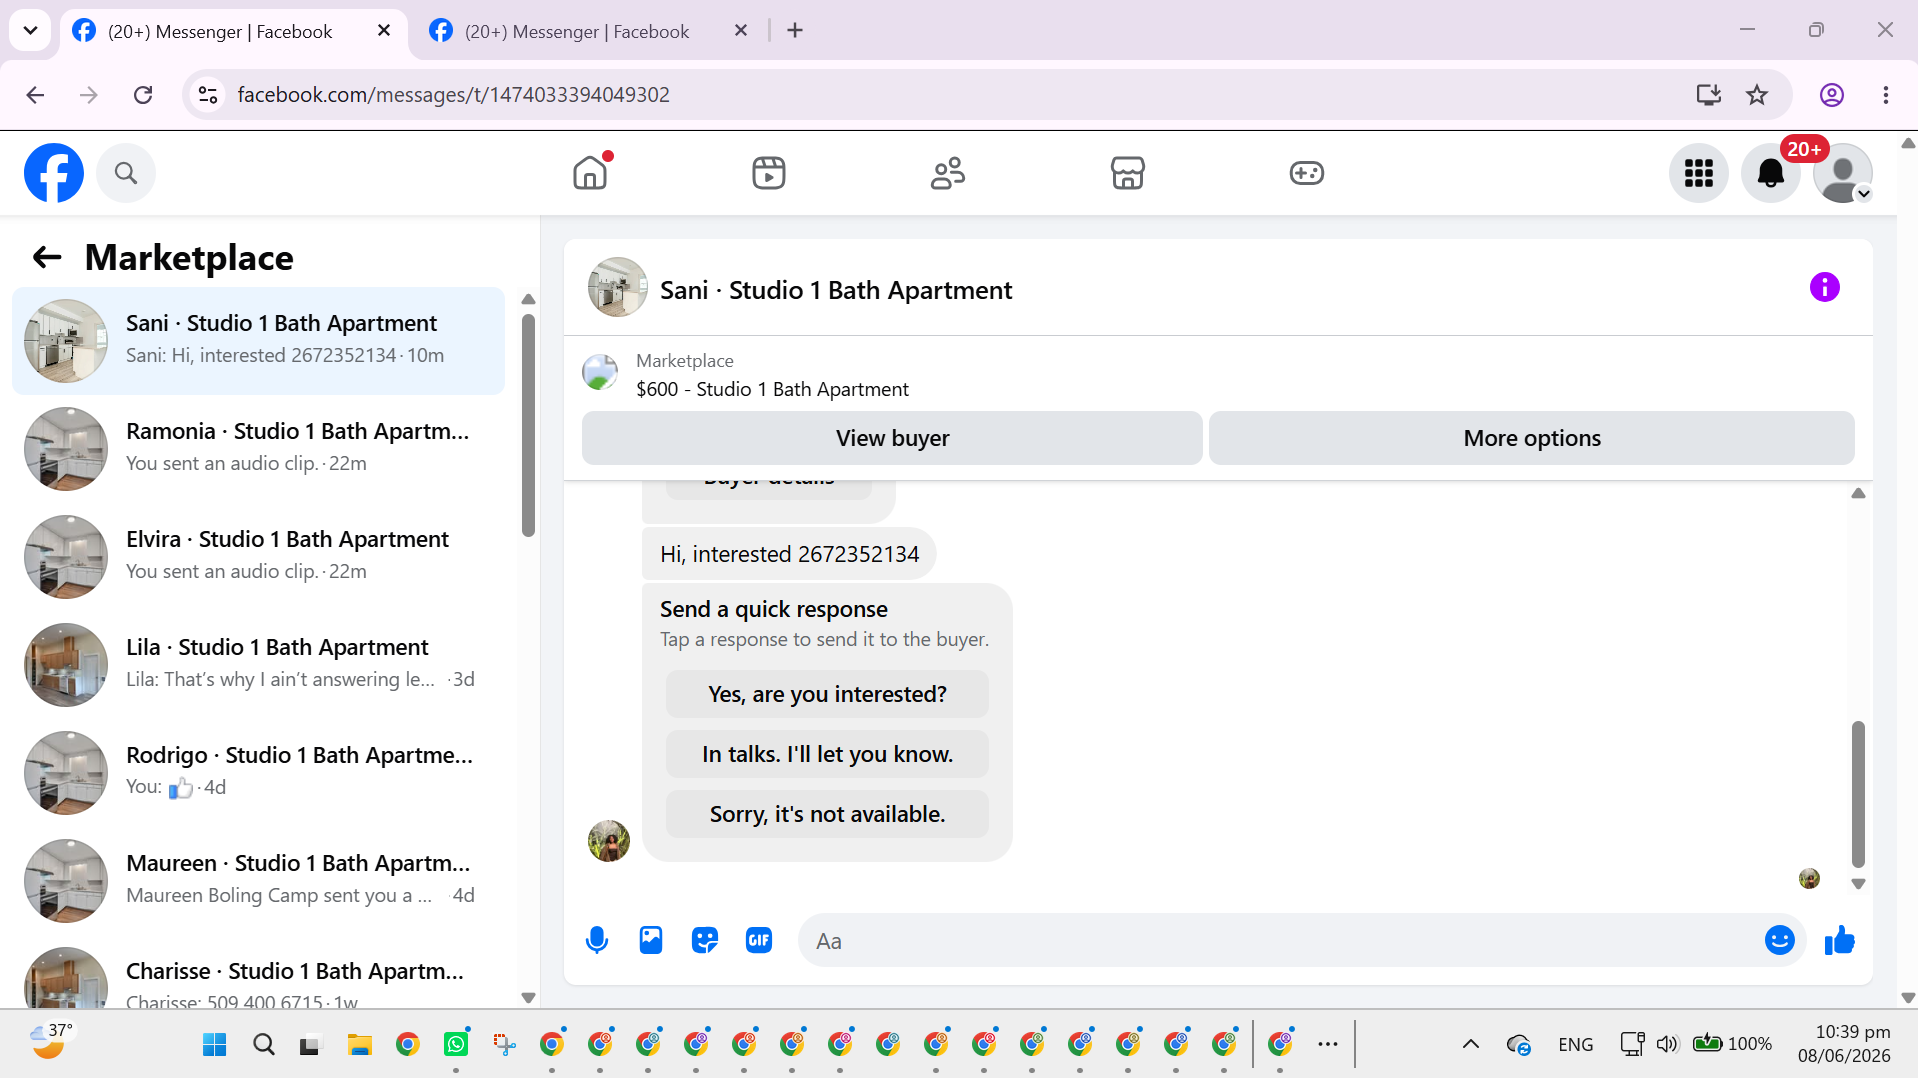Viewport: 1918px width, 1078px height.
Task: Open the account profile menu
Action: (1843, 173)
